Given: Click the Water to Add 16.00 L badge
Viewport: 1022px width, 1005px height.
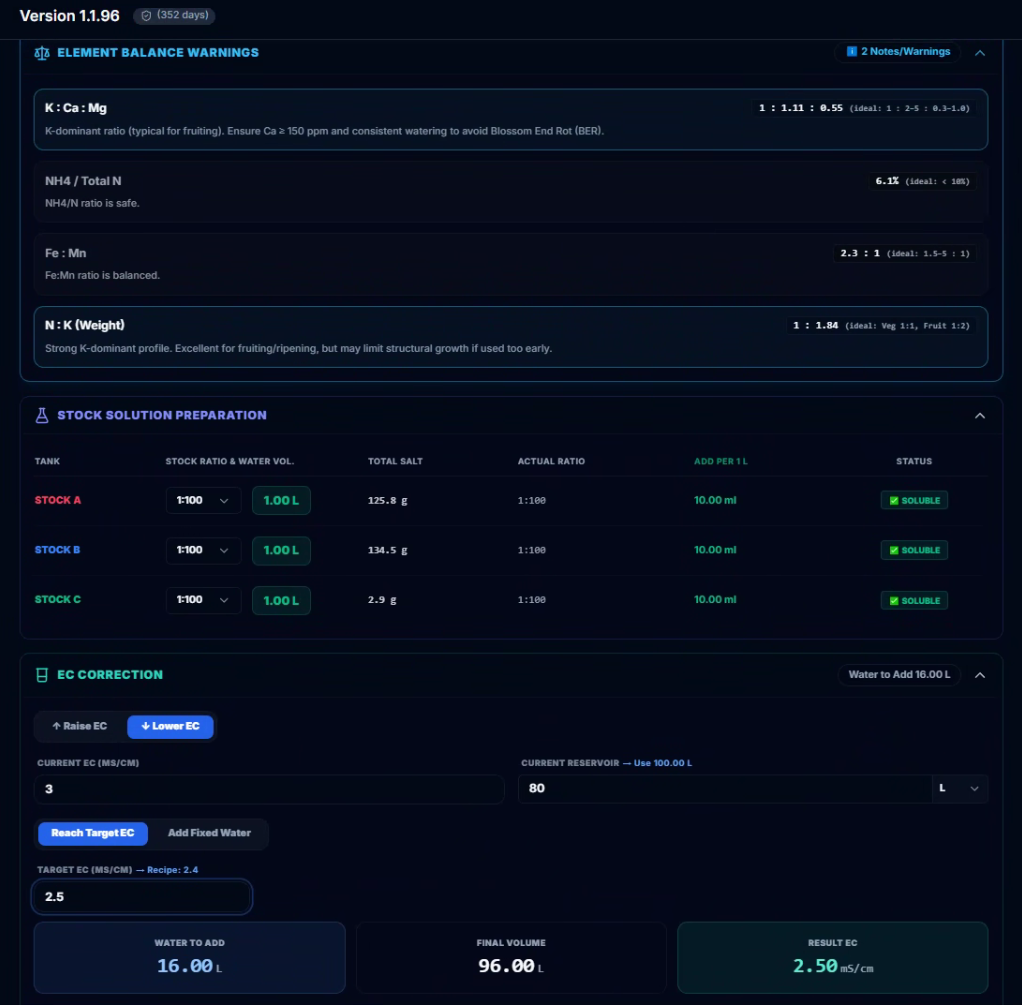Looking at the screenshot, I should click(899, 675).
